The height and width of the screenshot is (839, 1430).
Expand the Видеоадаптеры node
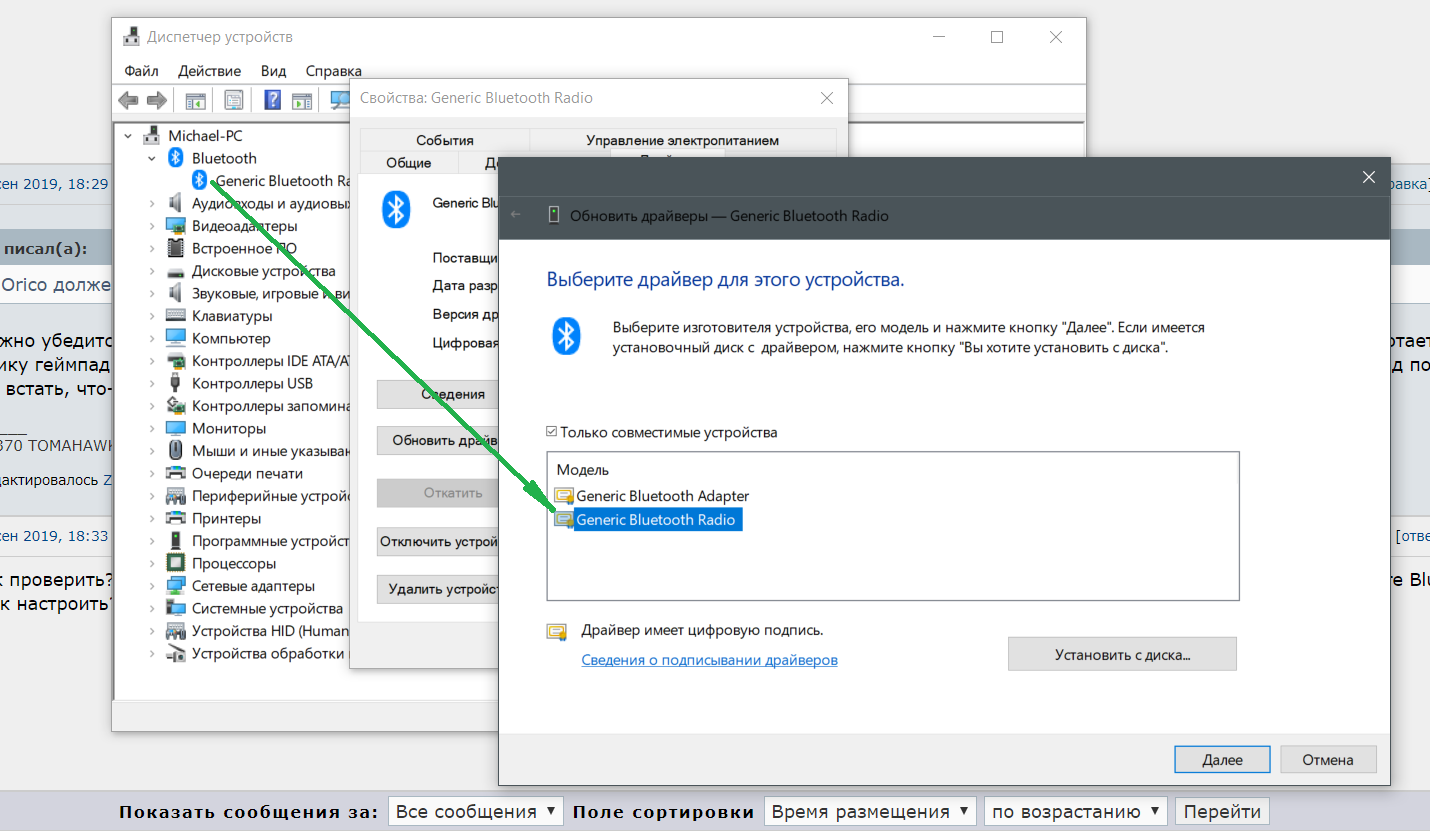pos(151,226)
